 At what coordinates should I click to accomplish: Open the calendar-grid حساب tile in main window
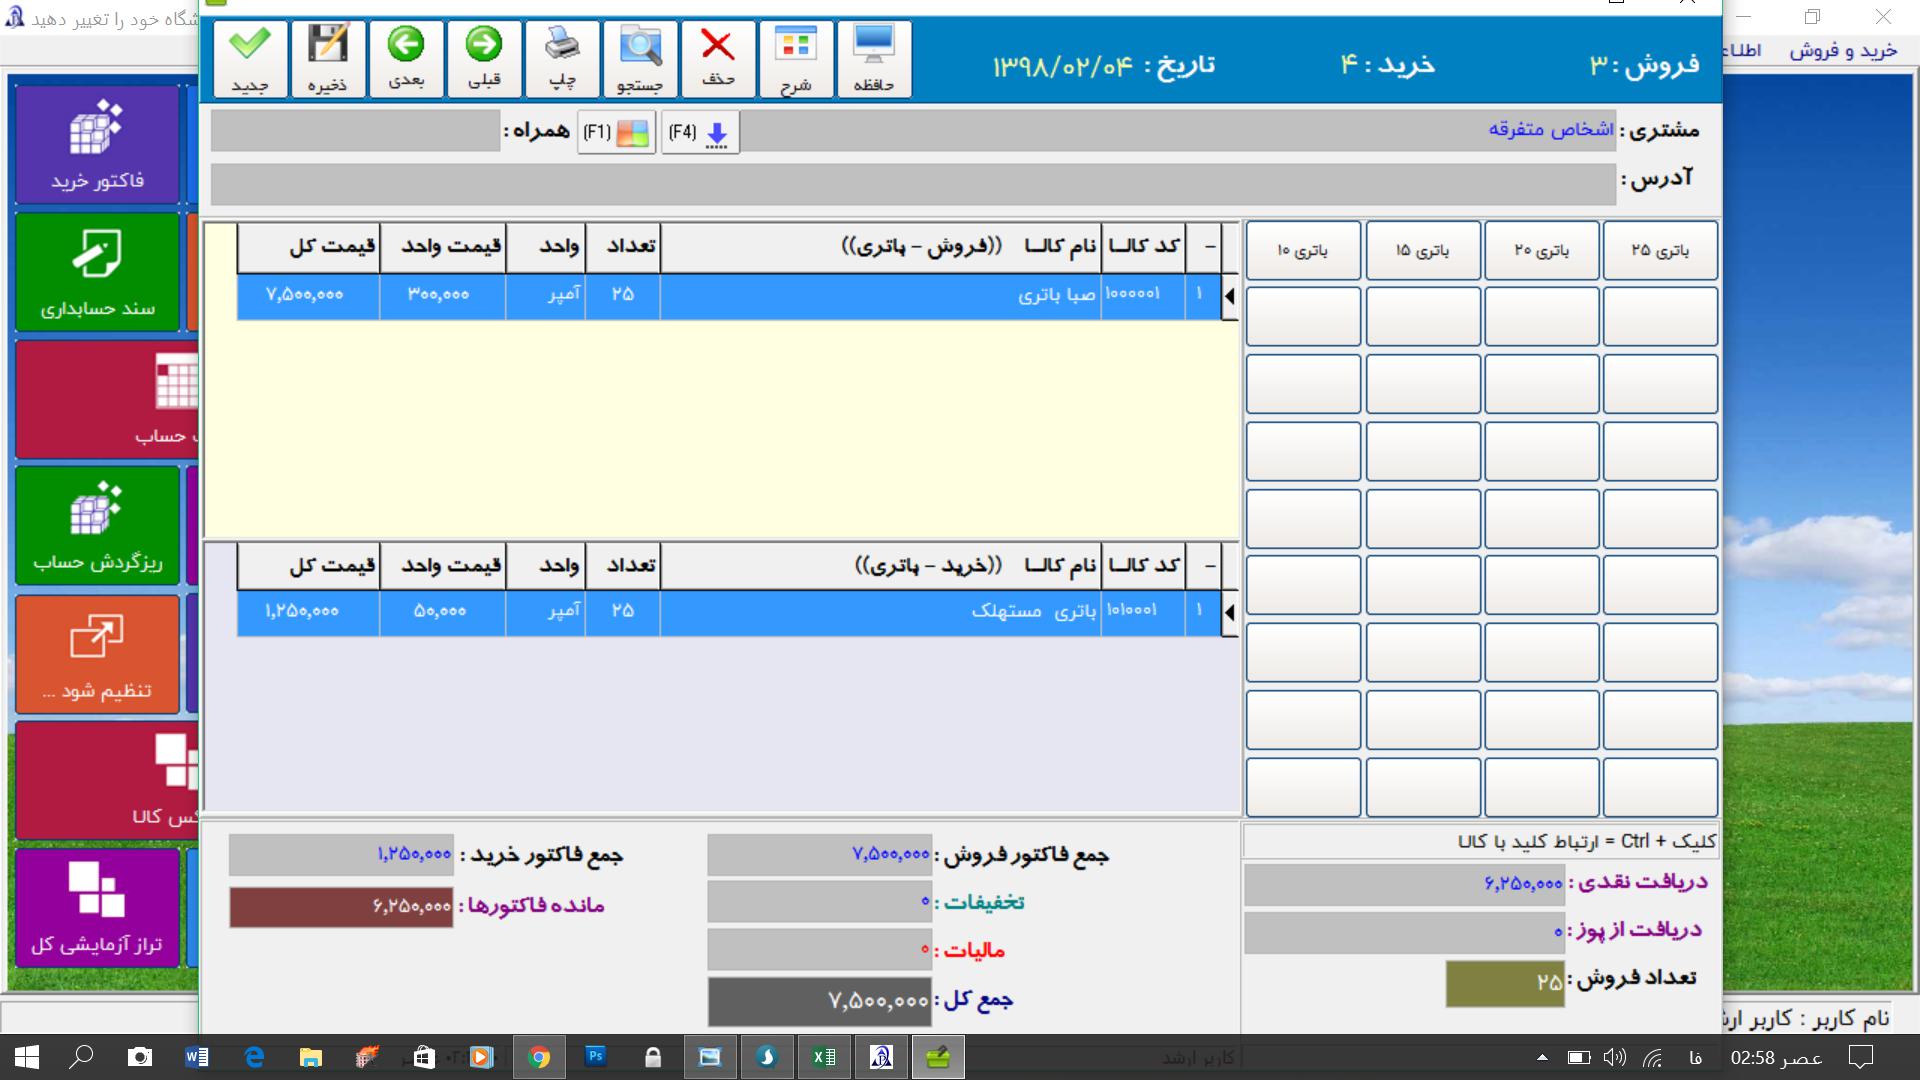click(107, 399)
